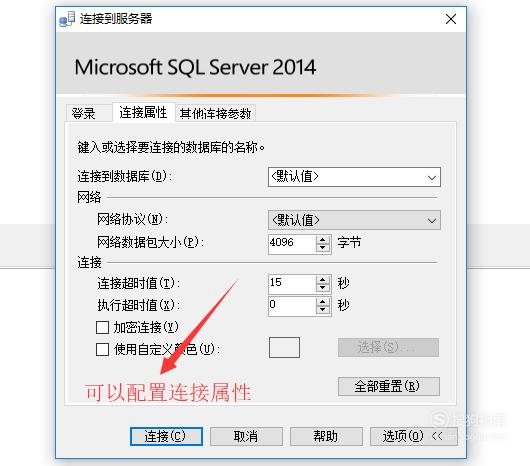Click the 选择(S) color button
This screenshot has height=466, width=530.
click(x=388, y=347)
